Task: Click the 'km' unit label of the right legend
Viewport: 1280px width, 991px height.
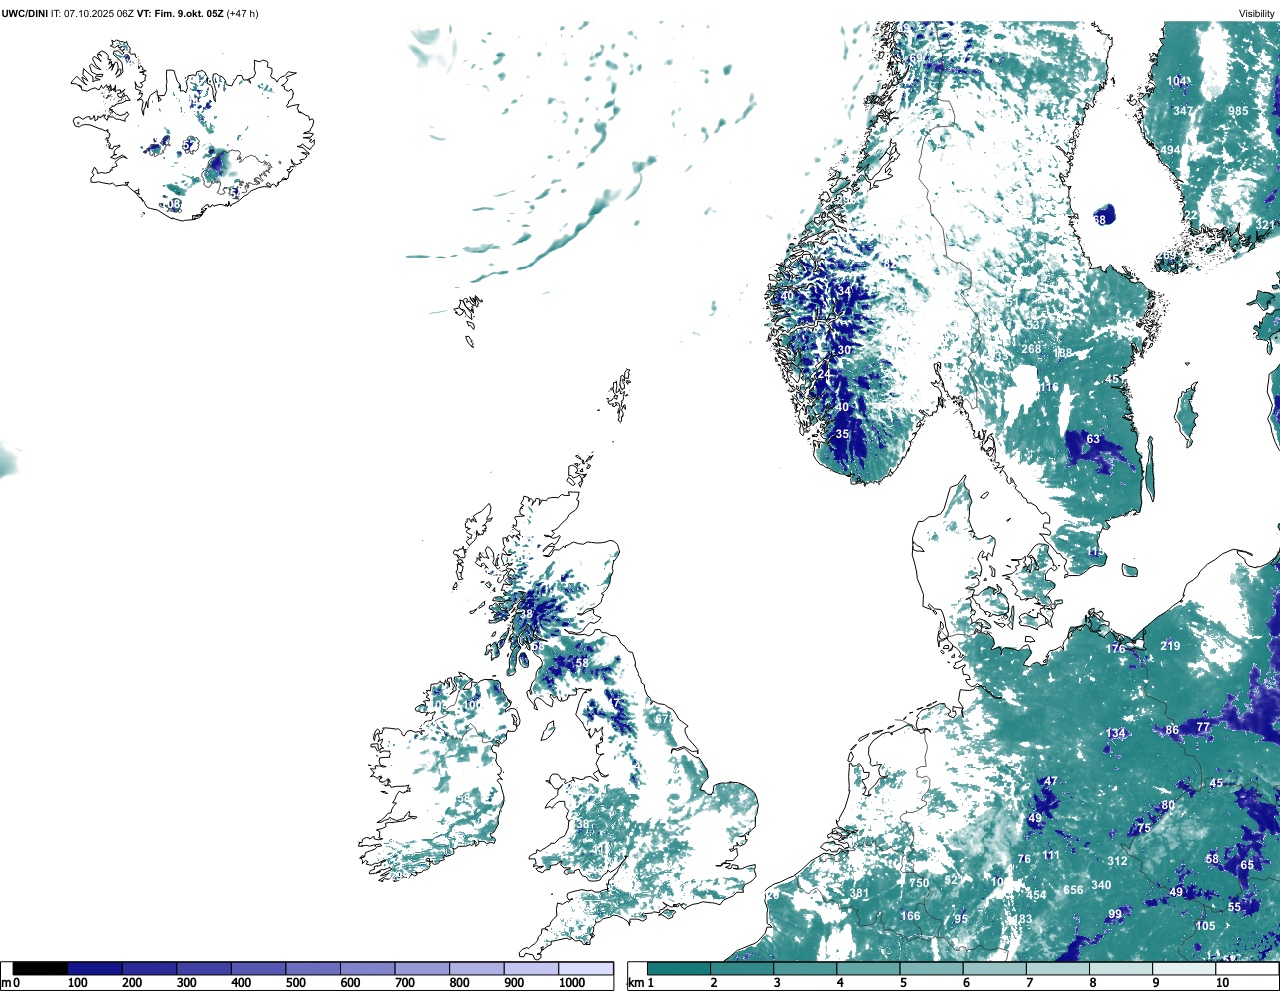Action: (x=636, y=983)
